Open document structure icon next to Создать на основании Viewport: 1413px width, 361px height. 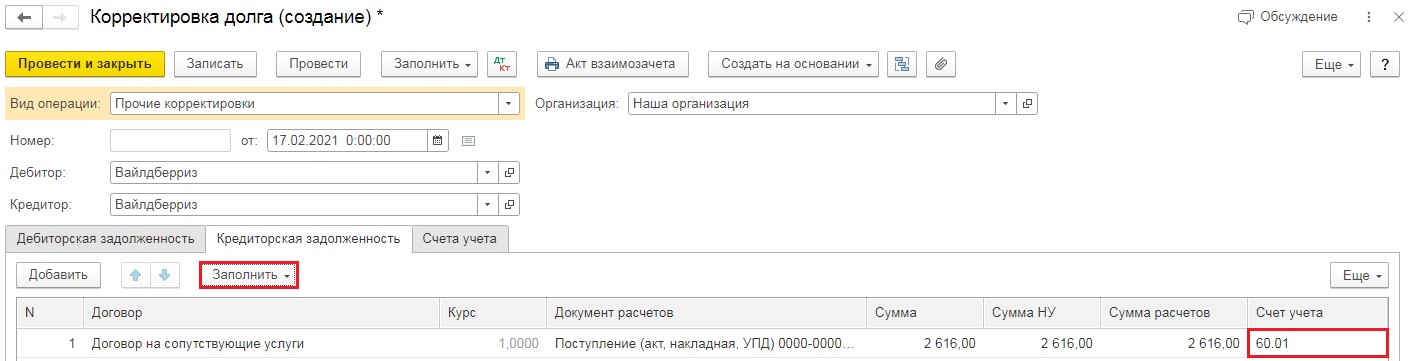(903, 64)
